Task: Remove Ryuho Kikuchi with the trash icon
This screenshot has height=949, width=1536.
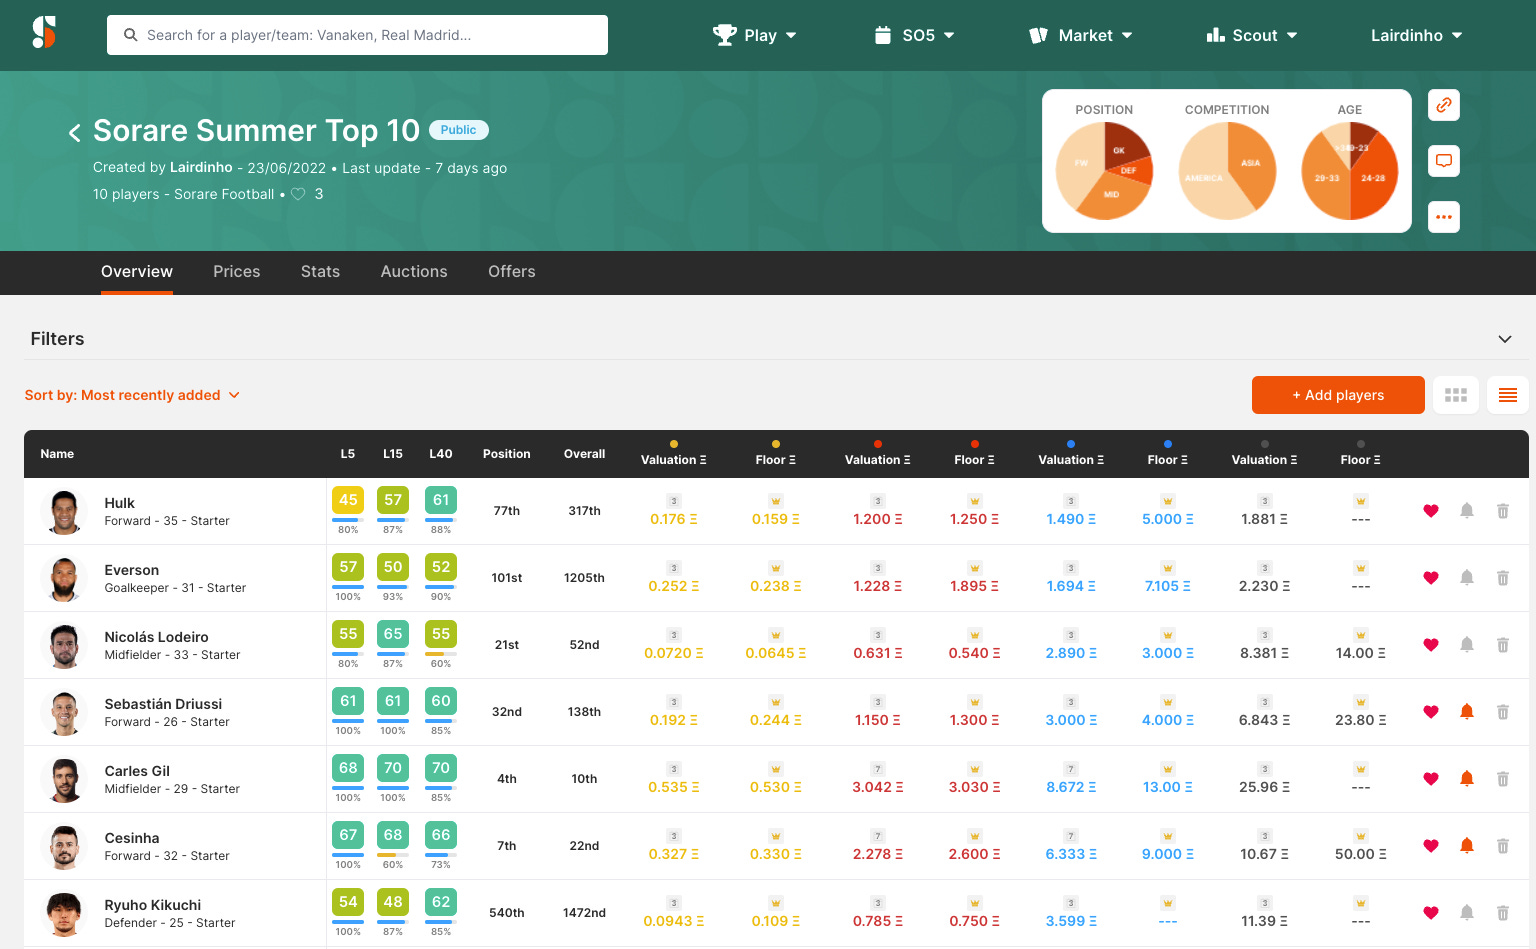Action: point(1503,913)
